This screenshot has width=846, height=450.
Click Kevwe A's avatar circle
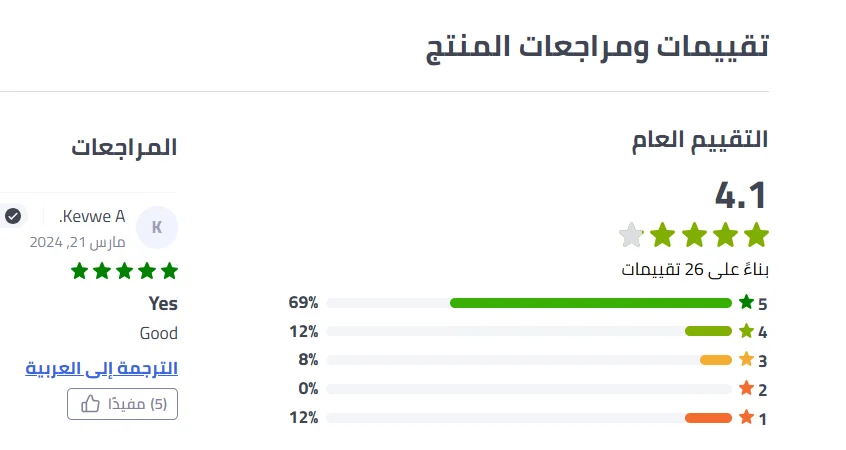tap(156, 227)
